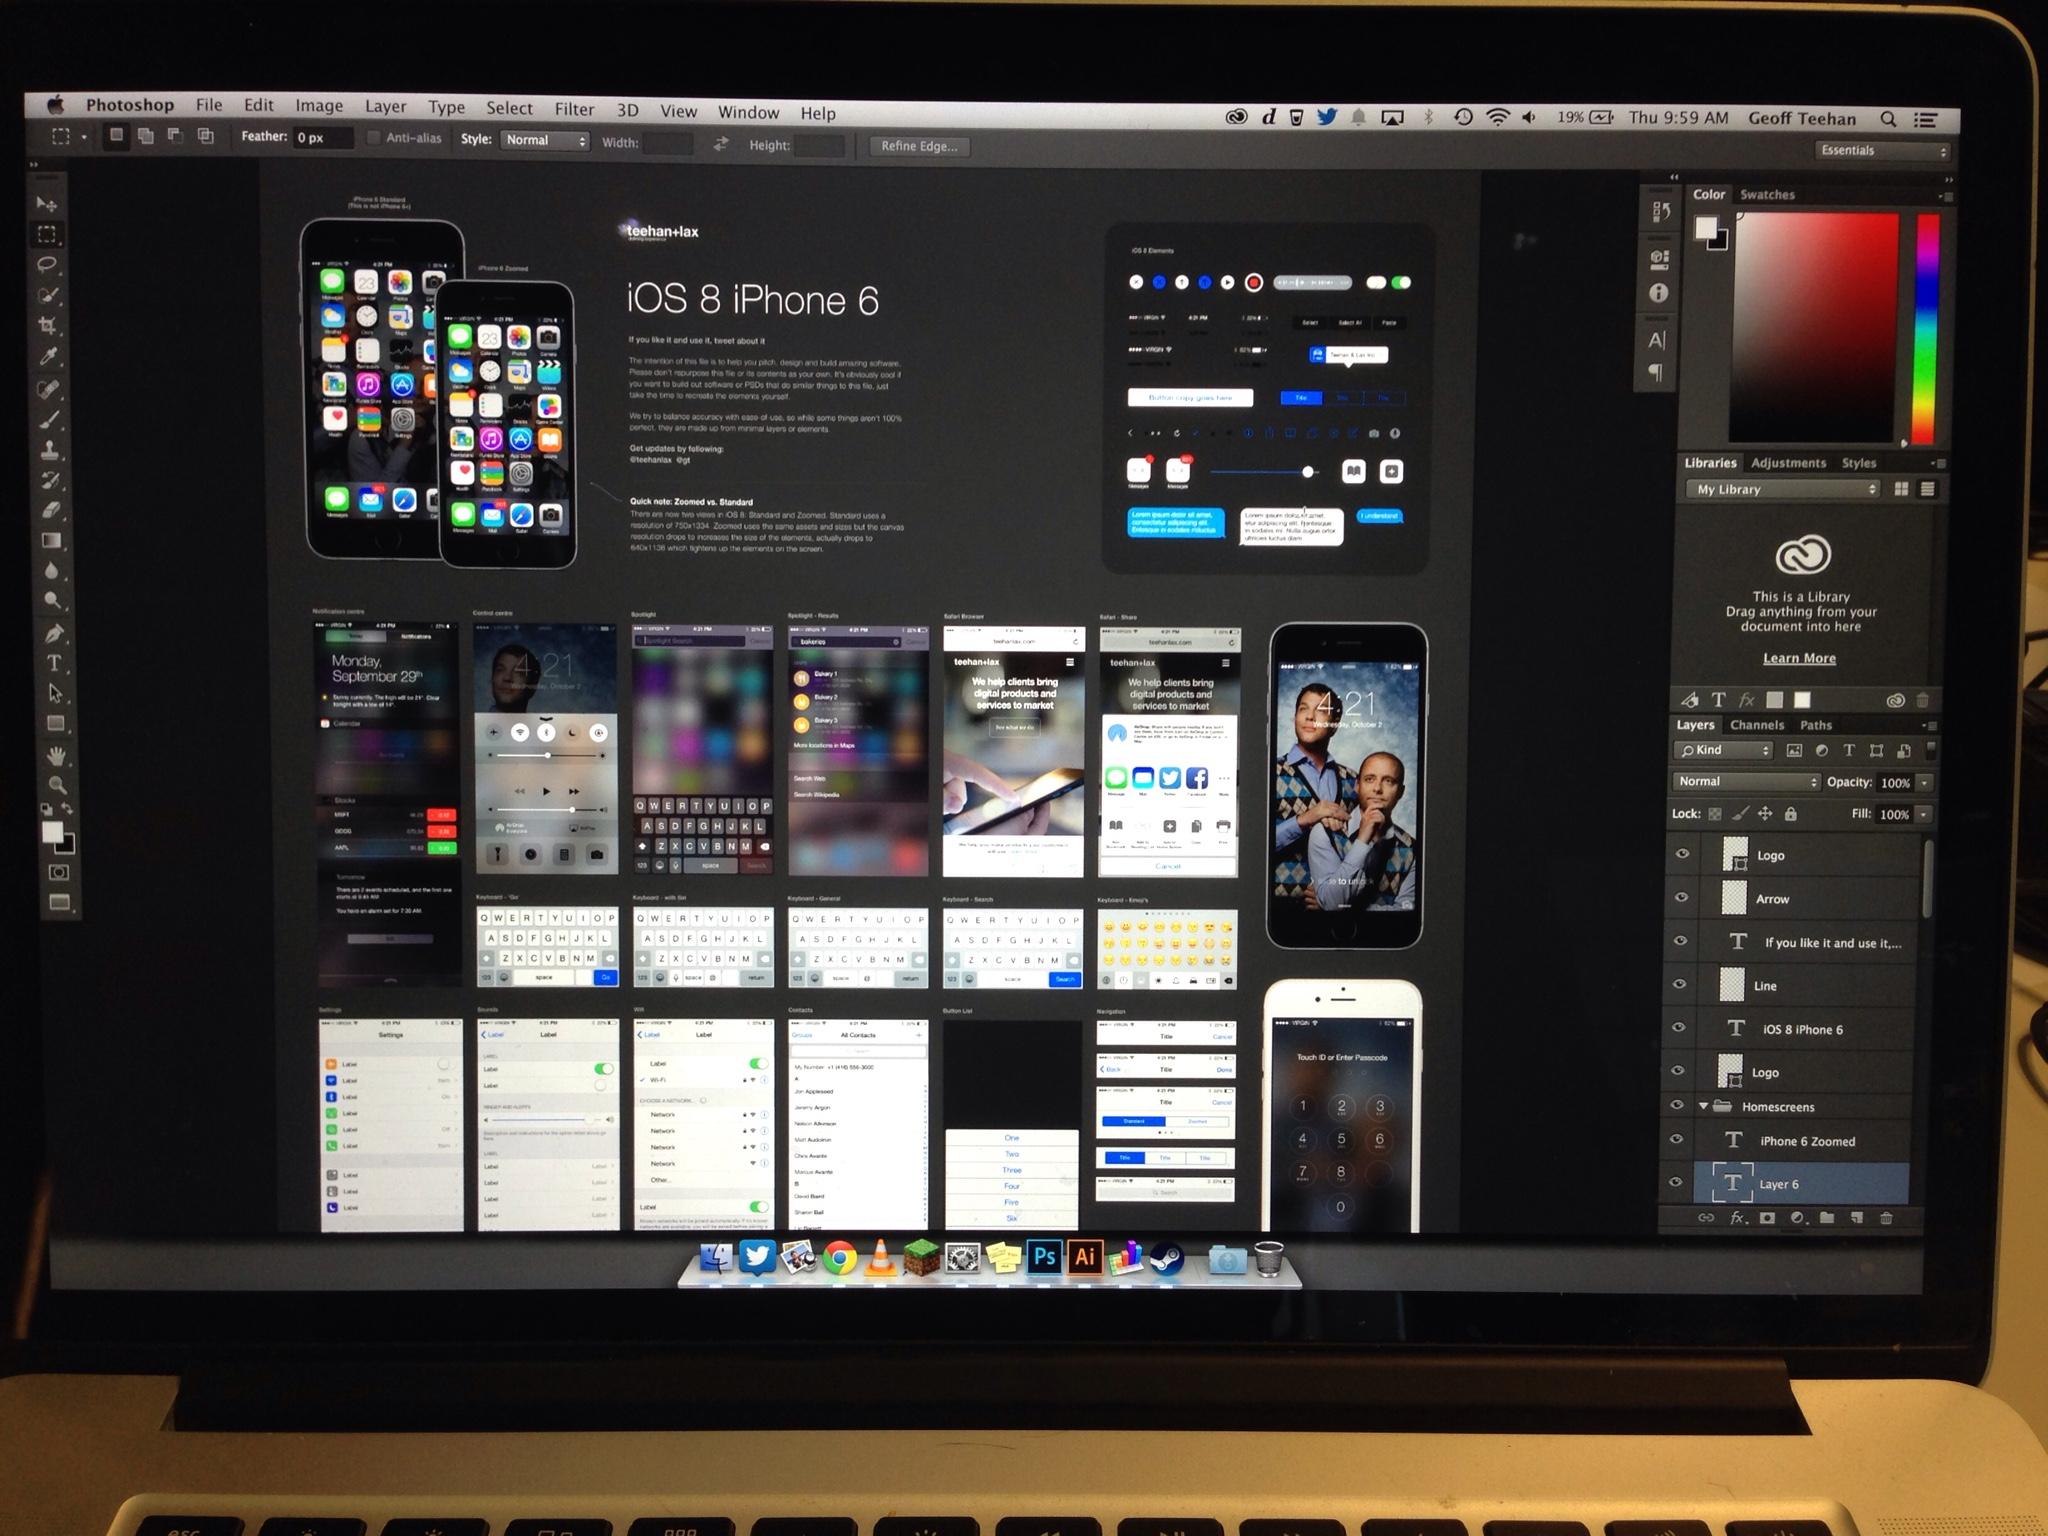
Task: Select the Horizontal Type tool
Action: tap(54, 663)
